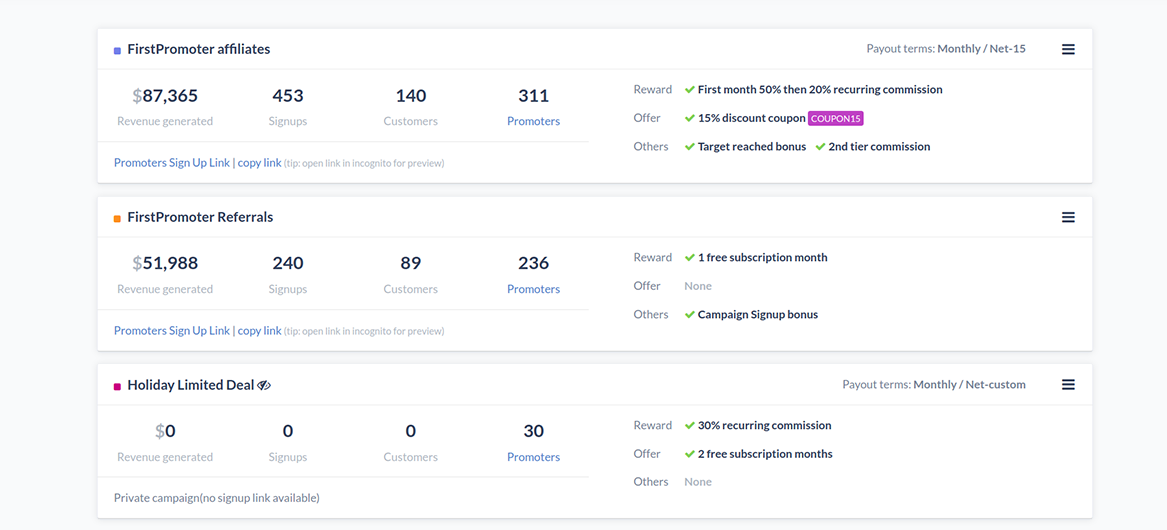The height and width of the screenshot is (530, 1167).
Task: Click Target reached bonus text
Action: coord(752,147)
